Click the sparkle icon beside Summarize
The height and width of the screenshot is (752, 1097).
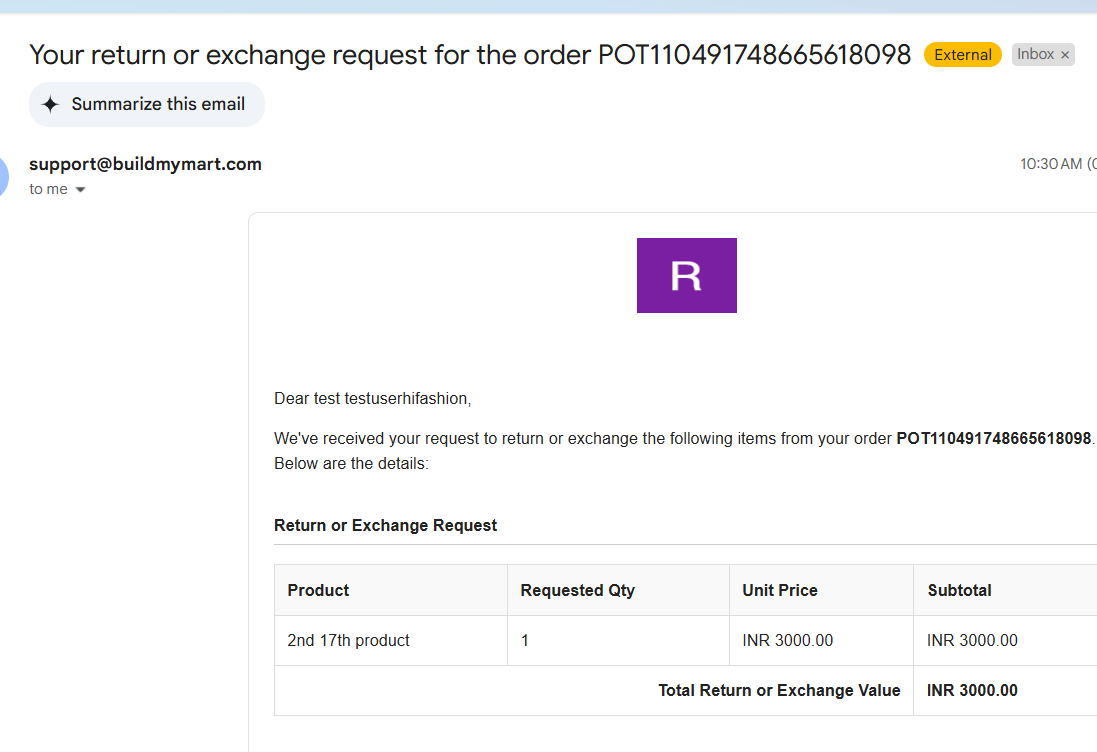[50, 104]
